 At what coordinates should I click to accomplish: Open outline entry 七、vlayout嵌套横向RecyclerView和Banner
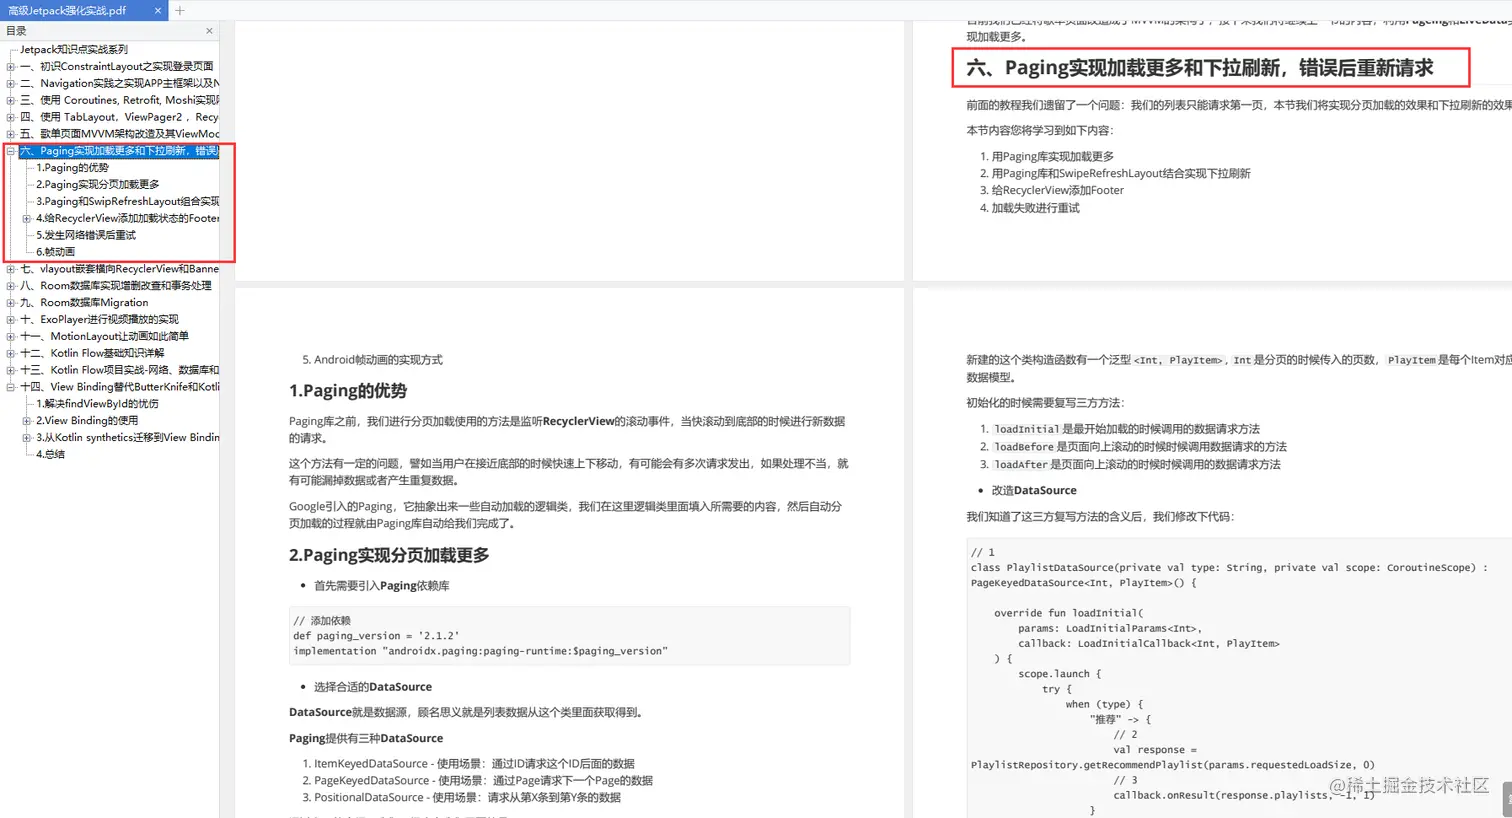[120, 269]
